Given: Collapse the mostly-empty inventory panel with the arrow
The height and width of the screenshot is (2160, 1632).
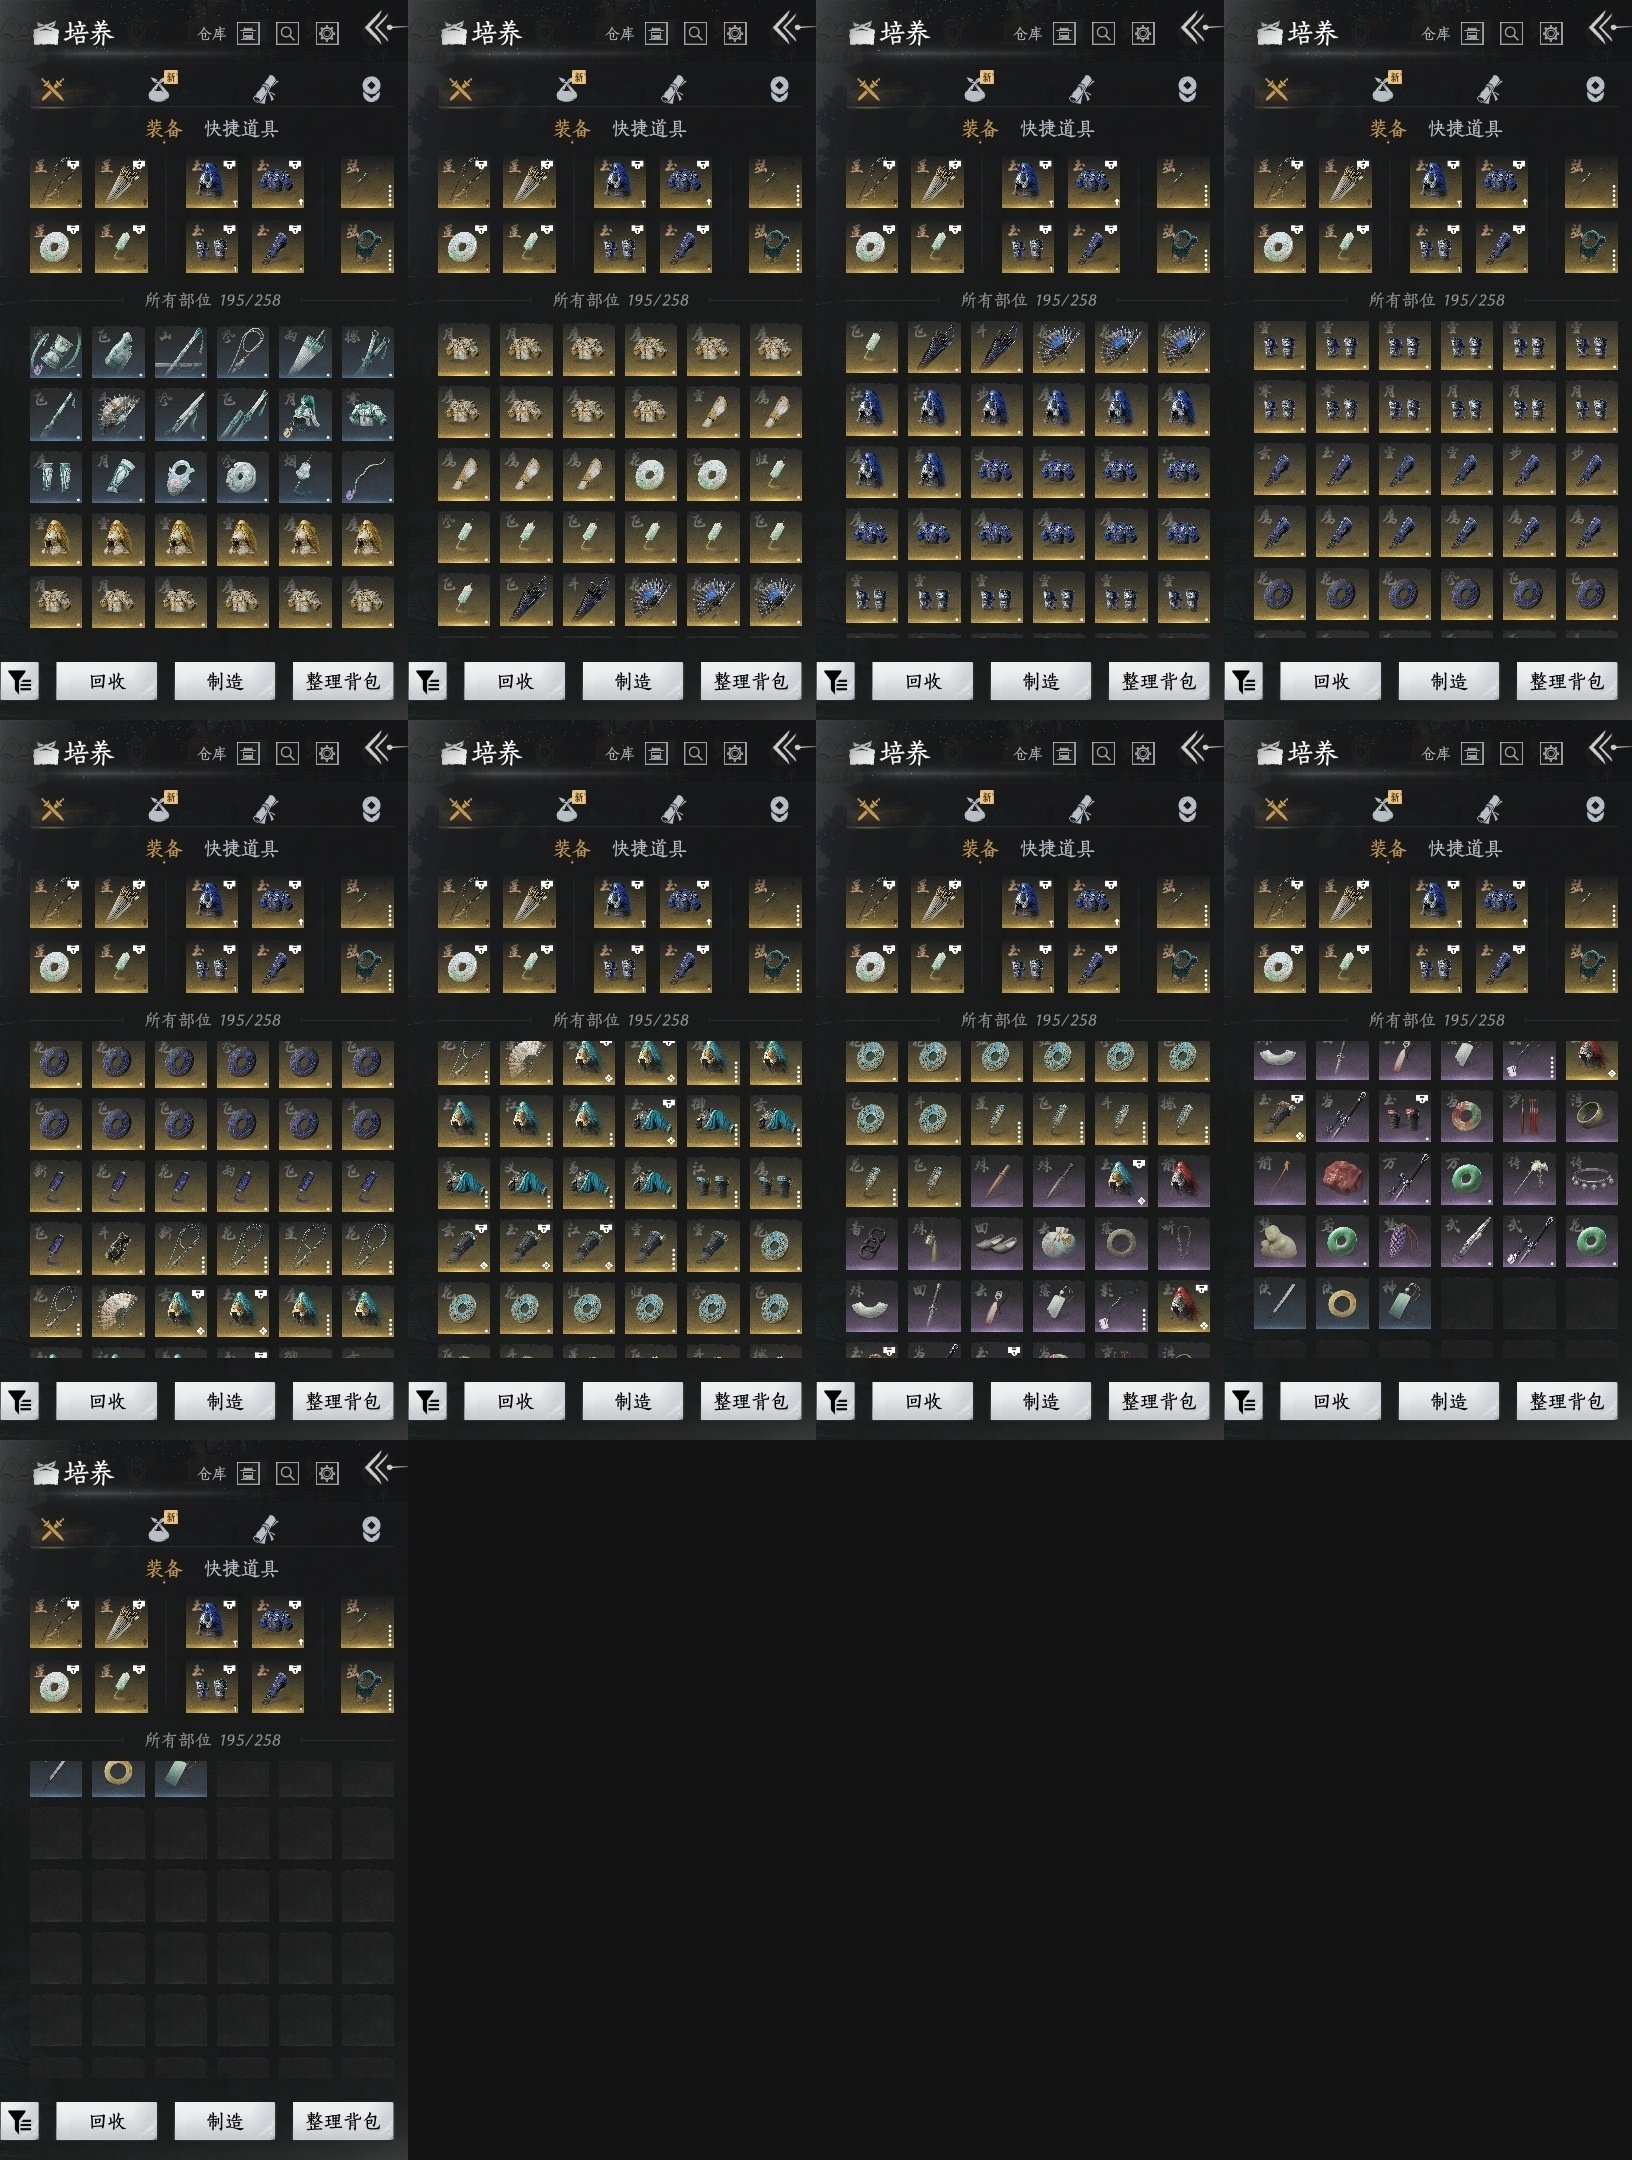Looking at the screenshot, I should pyautogui.click(x=384, y=1468).
